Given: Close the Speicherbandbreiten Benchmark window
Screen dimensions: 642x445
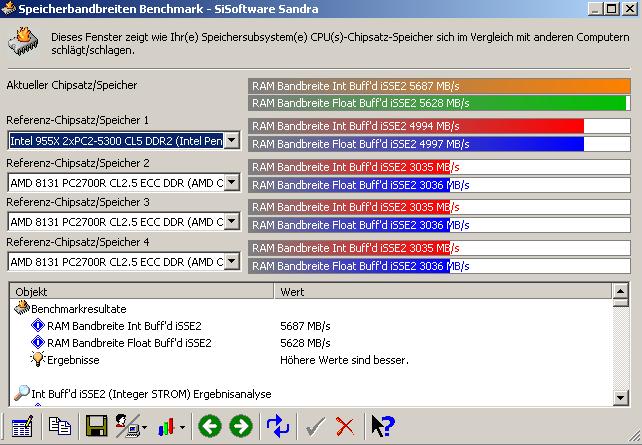Looking at the screenshot, I should pyautogui.click(x=629, y=9).
